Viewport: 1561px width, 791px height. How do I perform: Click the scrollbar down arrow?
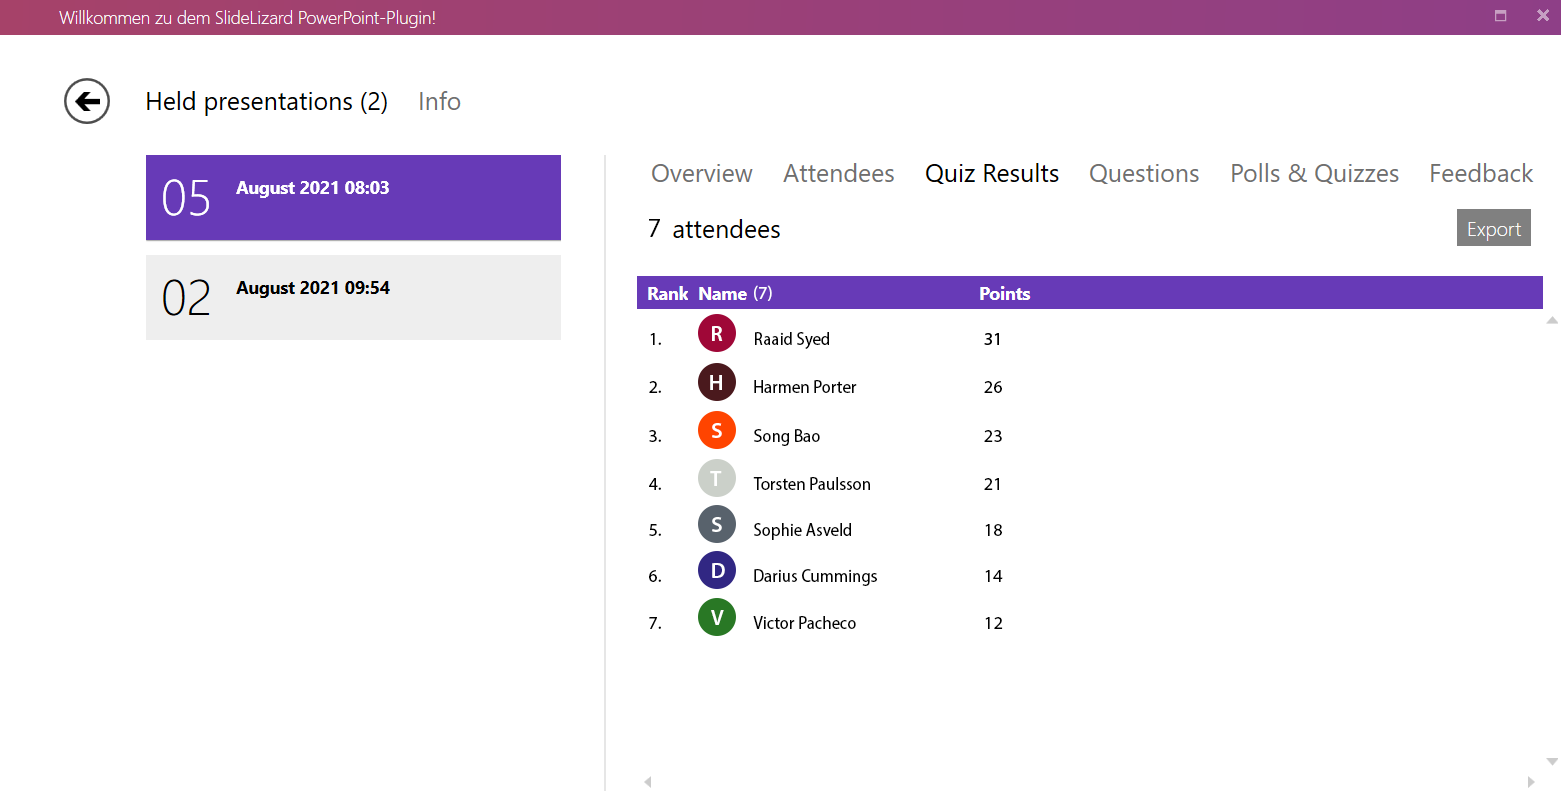click(x=1550, y=761)
